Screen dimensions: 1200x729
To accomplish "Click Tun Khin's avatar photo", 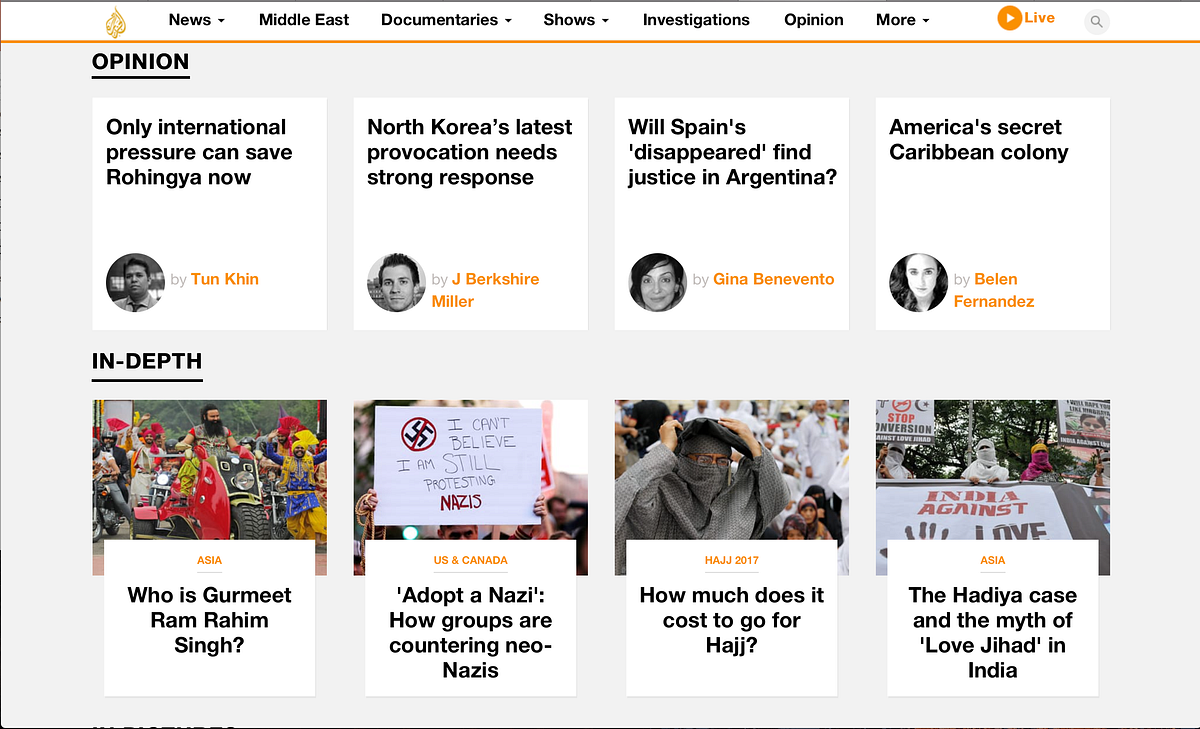I will click(x=135, y=282).
